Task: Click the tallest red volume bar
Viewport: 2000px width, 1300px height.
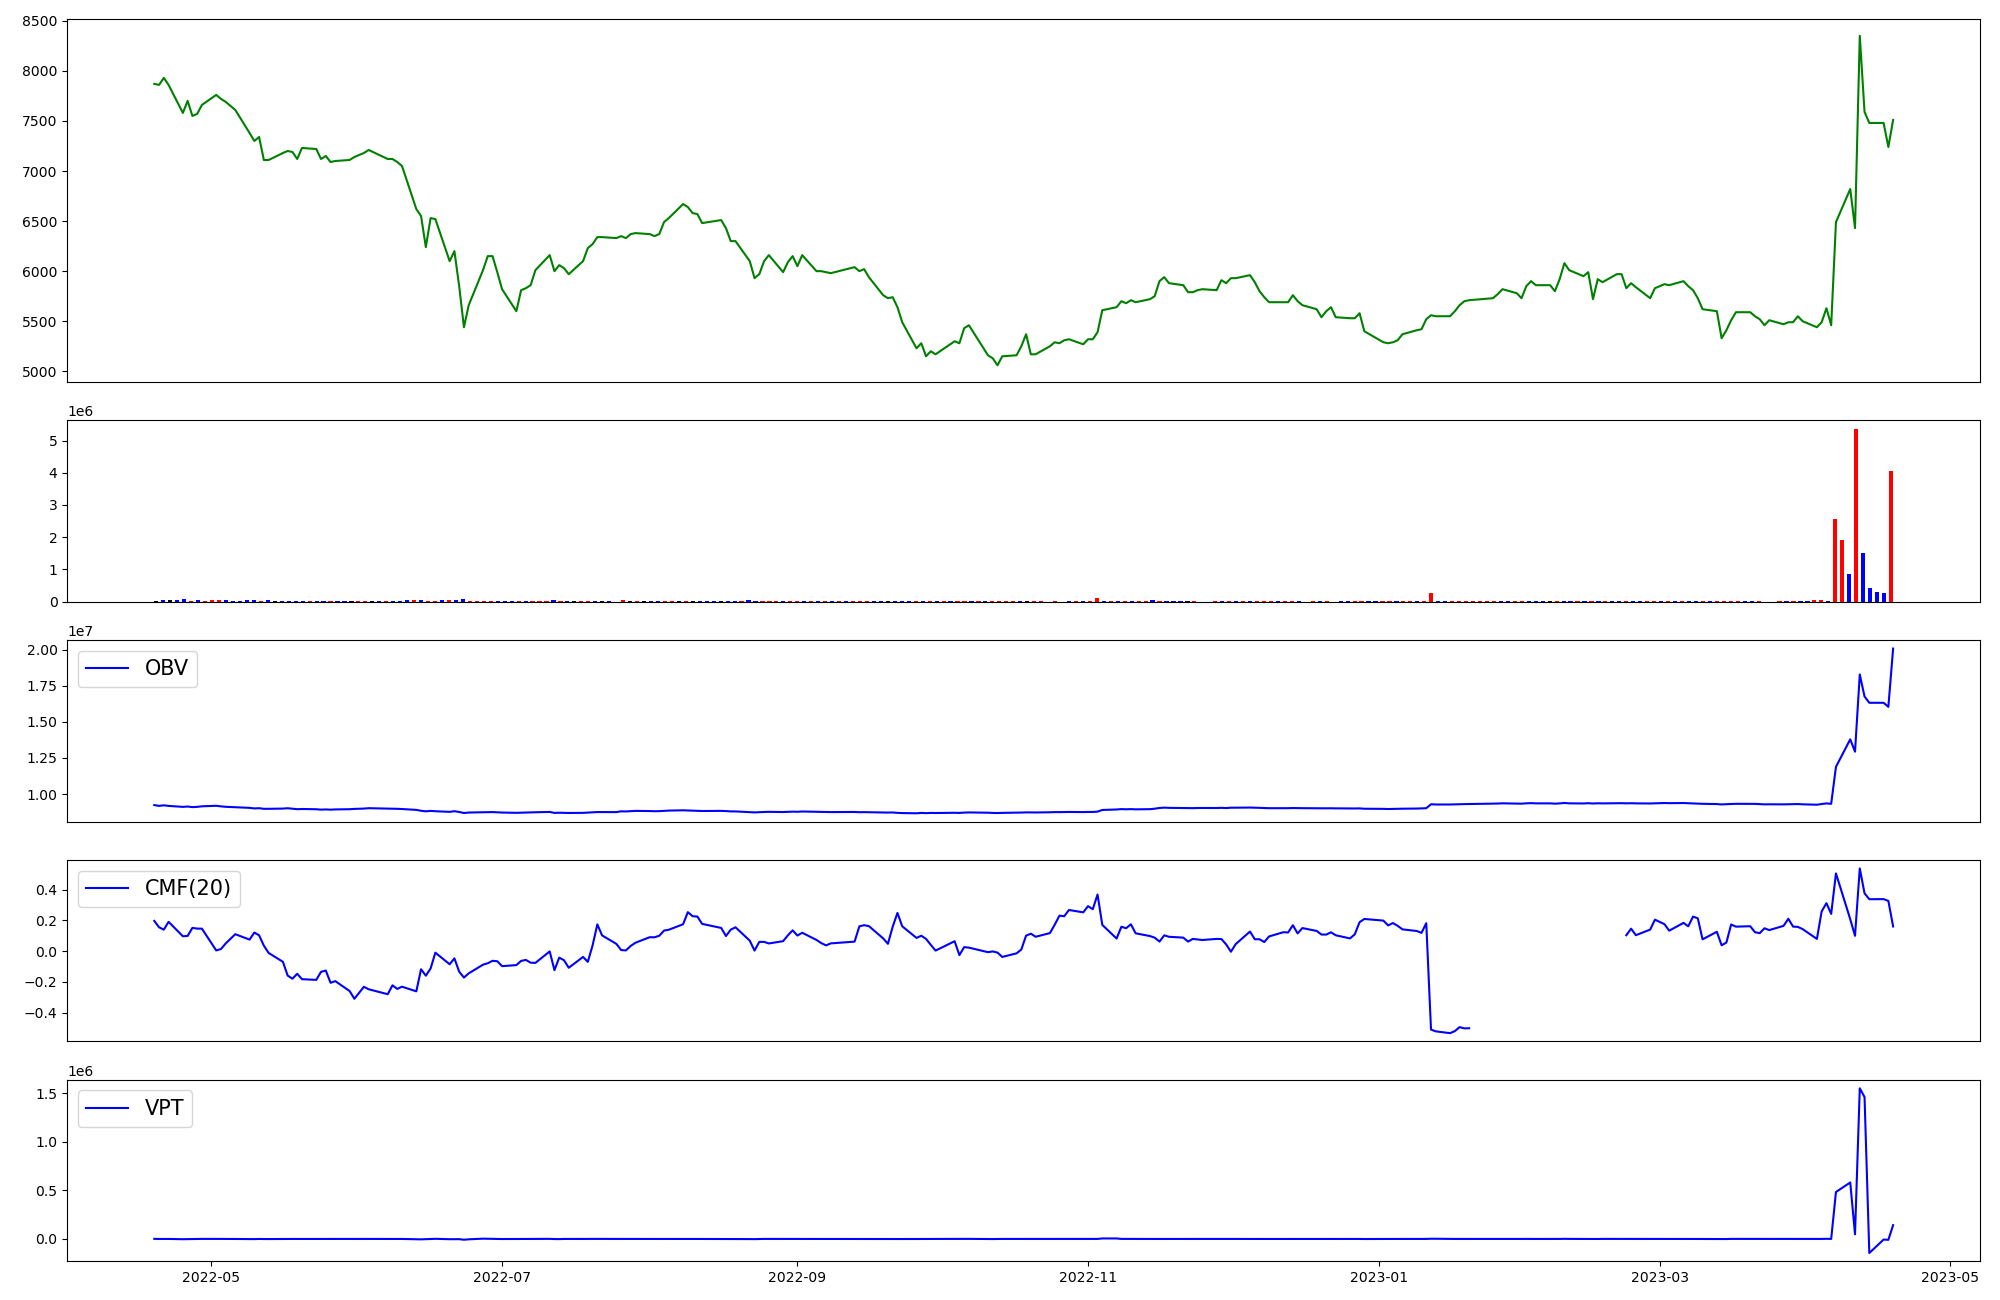Action: [x=1856, y=515]
